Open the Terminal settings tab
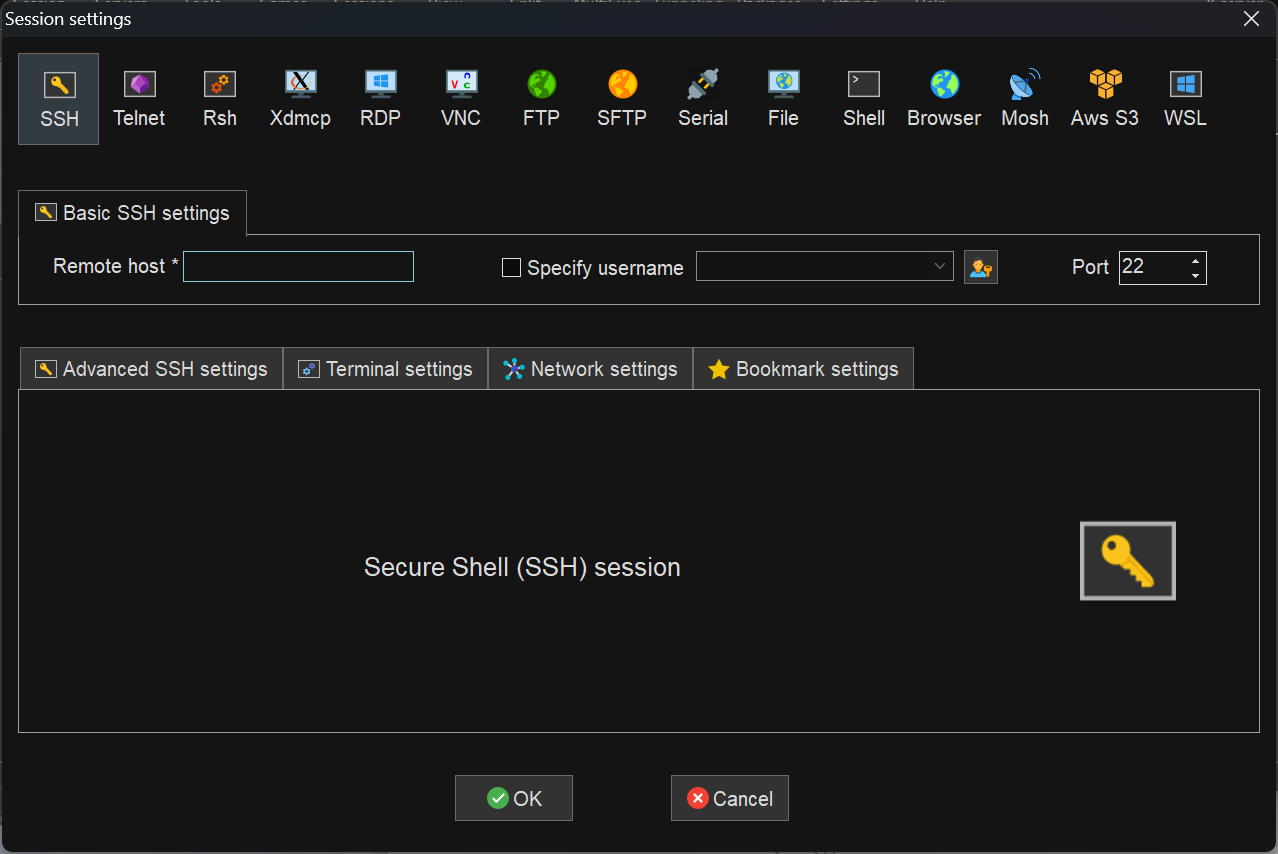 [x=385, y=369]
